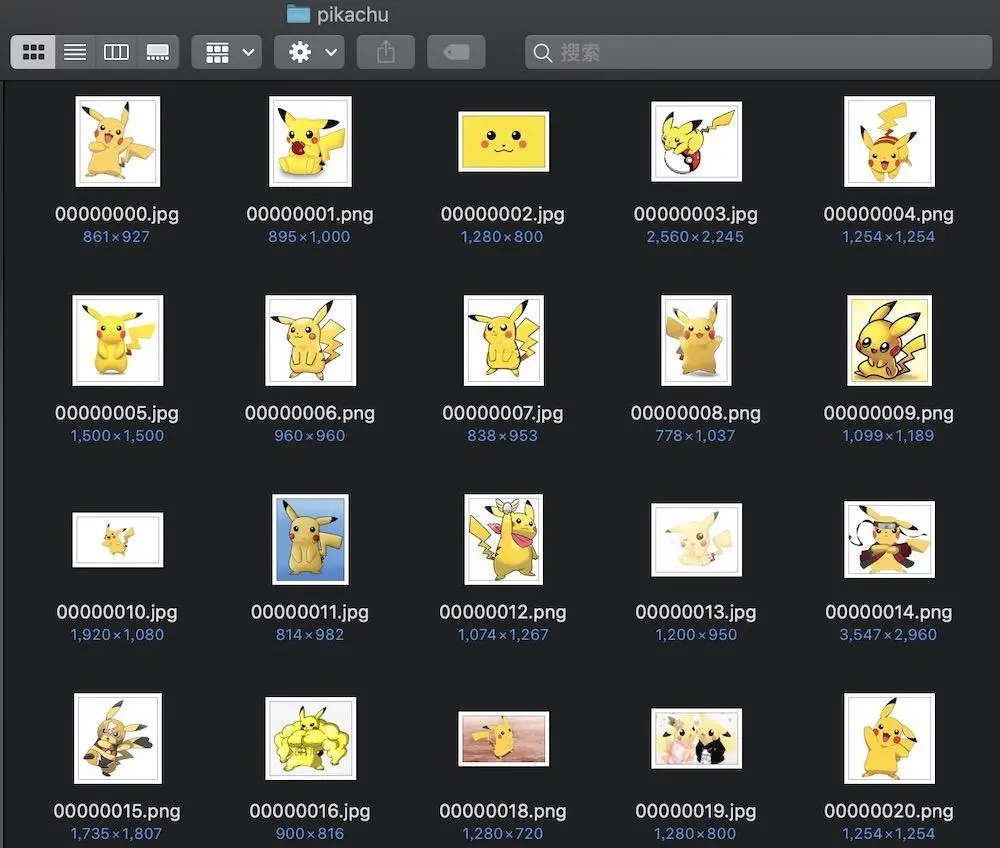Click dimensions text 778×1,037
Image resolution: width=1000 pixels, height=848 pixels.
(695, 435)
